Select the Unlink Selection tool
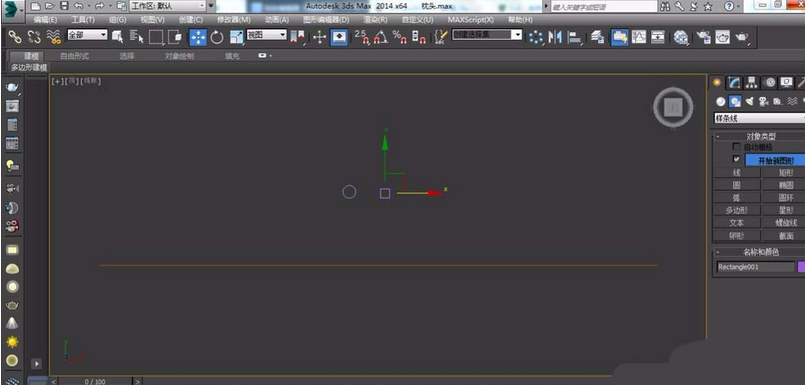 pos(34,36)
